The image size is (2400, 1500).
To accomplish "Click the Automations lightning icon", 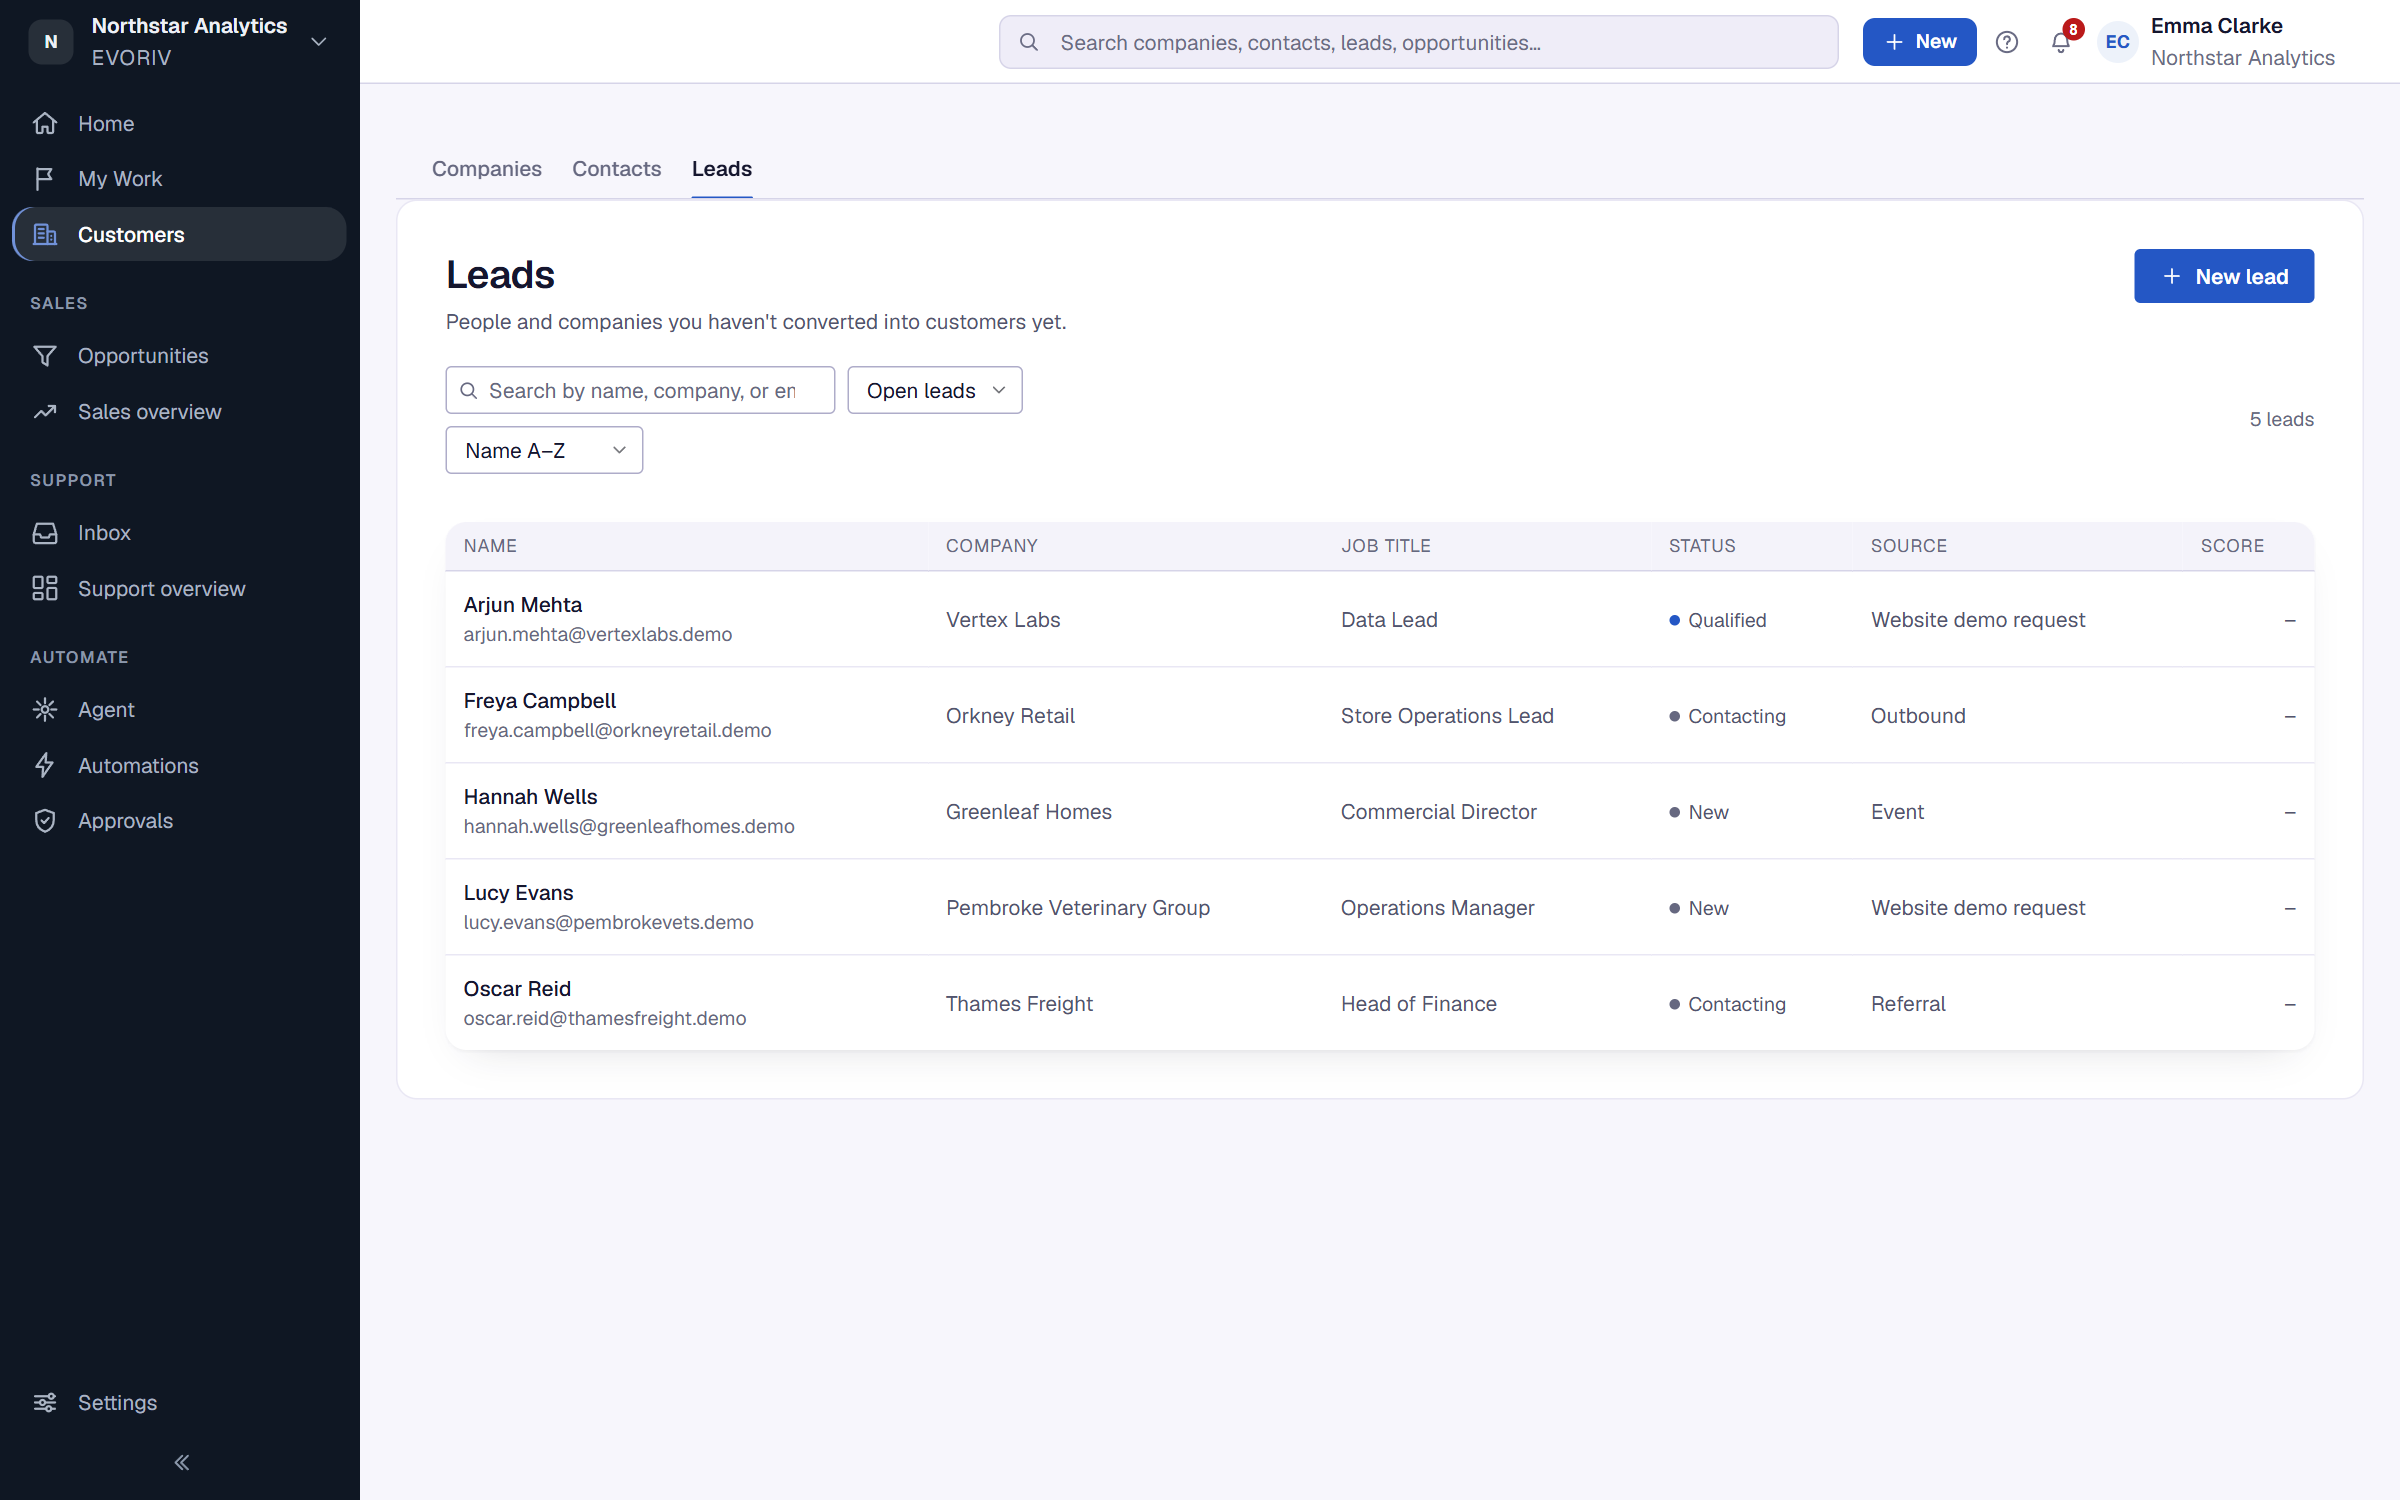I will 45,765.
